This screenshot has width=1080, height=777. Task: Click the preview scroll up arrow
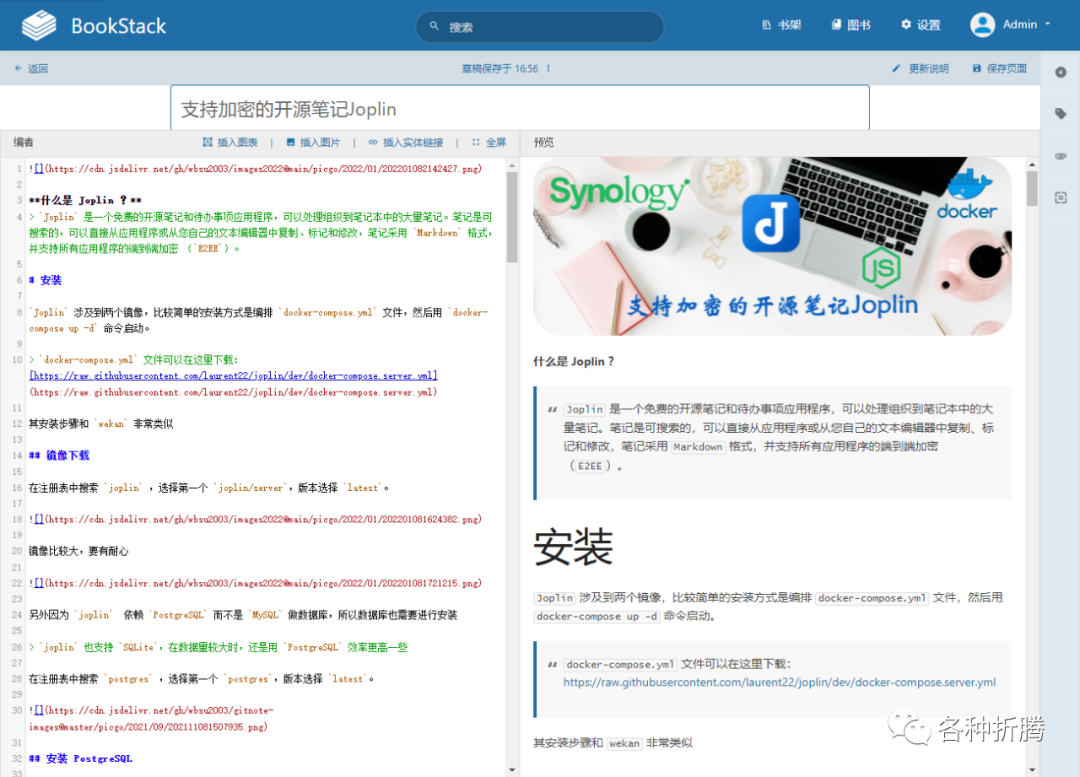pos(1032,165)
